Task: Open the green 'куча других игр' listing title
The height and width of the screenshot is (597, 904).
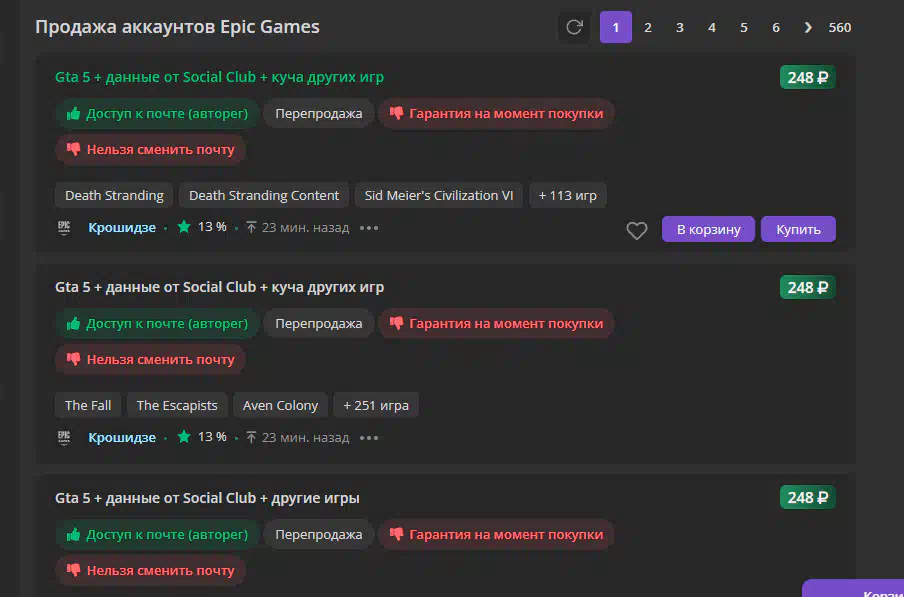Action: (219, 77)
